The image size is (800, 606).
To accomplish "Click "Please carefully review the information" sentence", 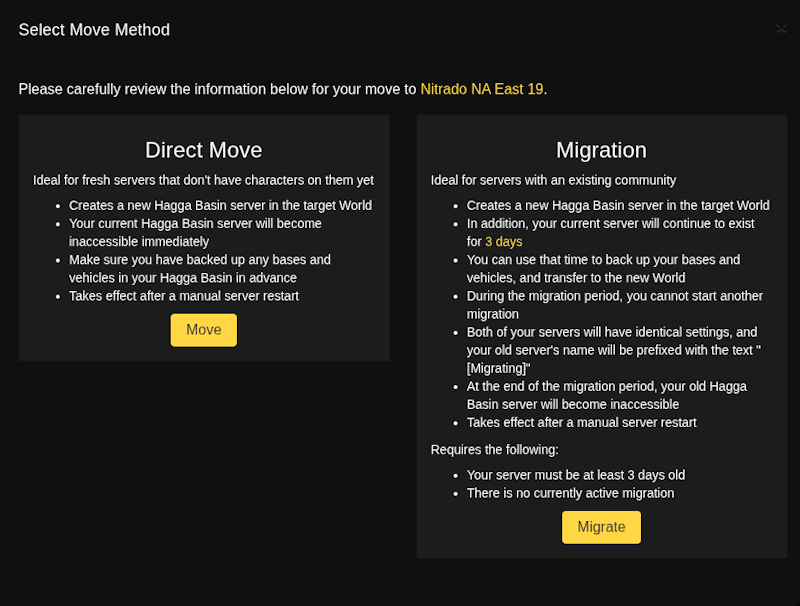I will [283, 89].
